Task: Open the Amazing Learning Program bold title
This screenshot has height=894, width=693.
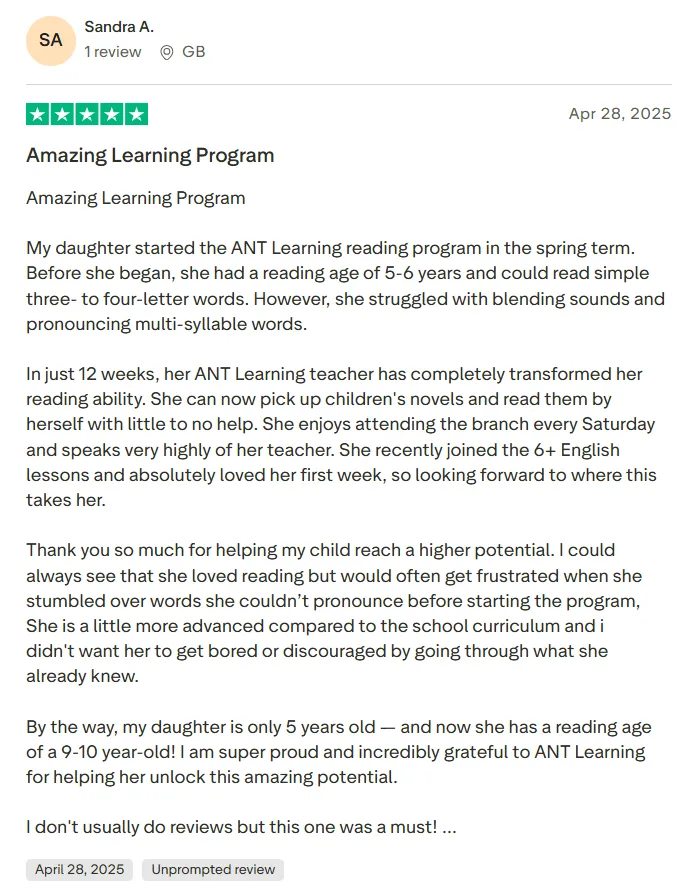Action: coord(150,155)
